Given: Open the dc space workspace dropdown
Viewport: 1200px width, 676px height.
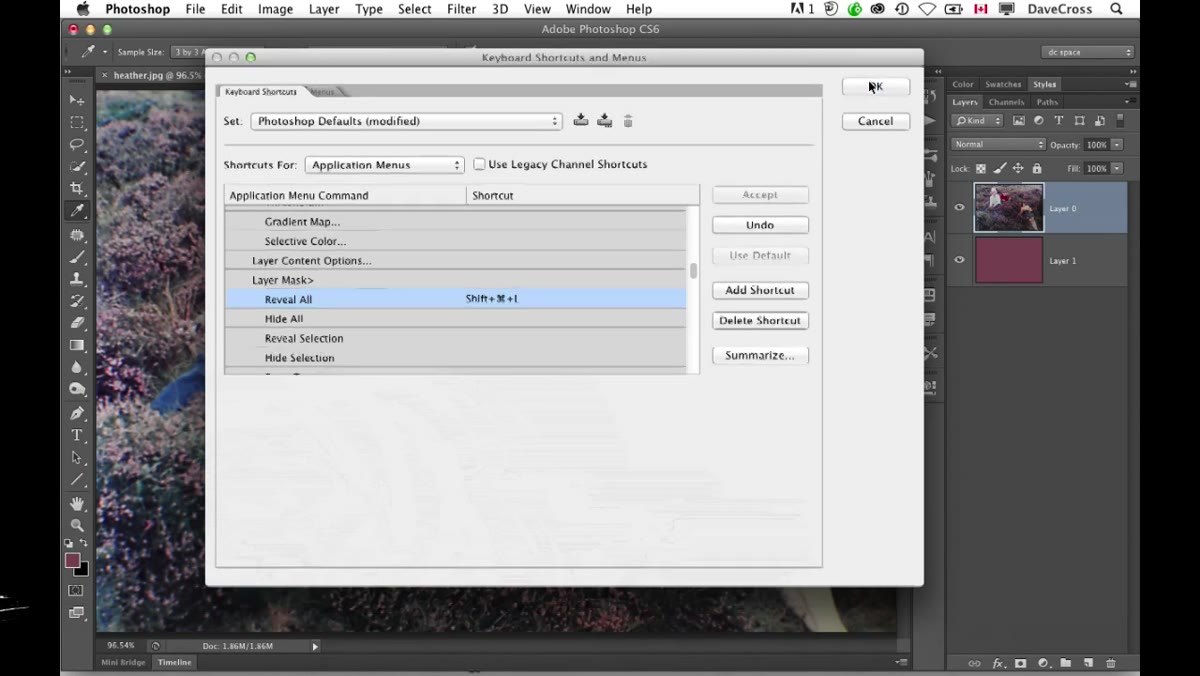Looking at the screenshot, I should coord(1087,52).
